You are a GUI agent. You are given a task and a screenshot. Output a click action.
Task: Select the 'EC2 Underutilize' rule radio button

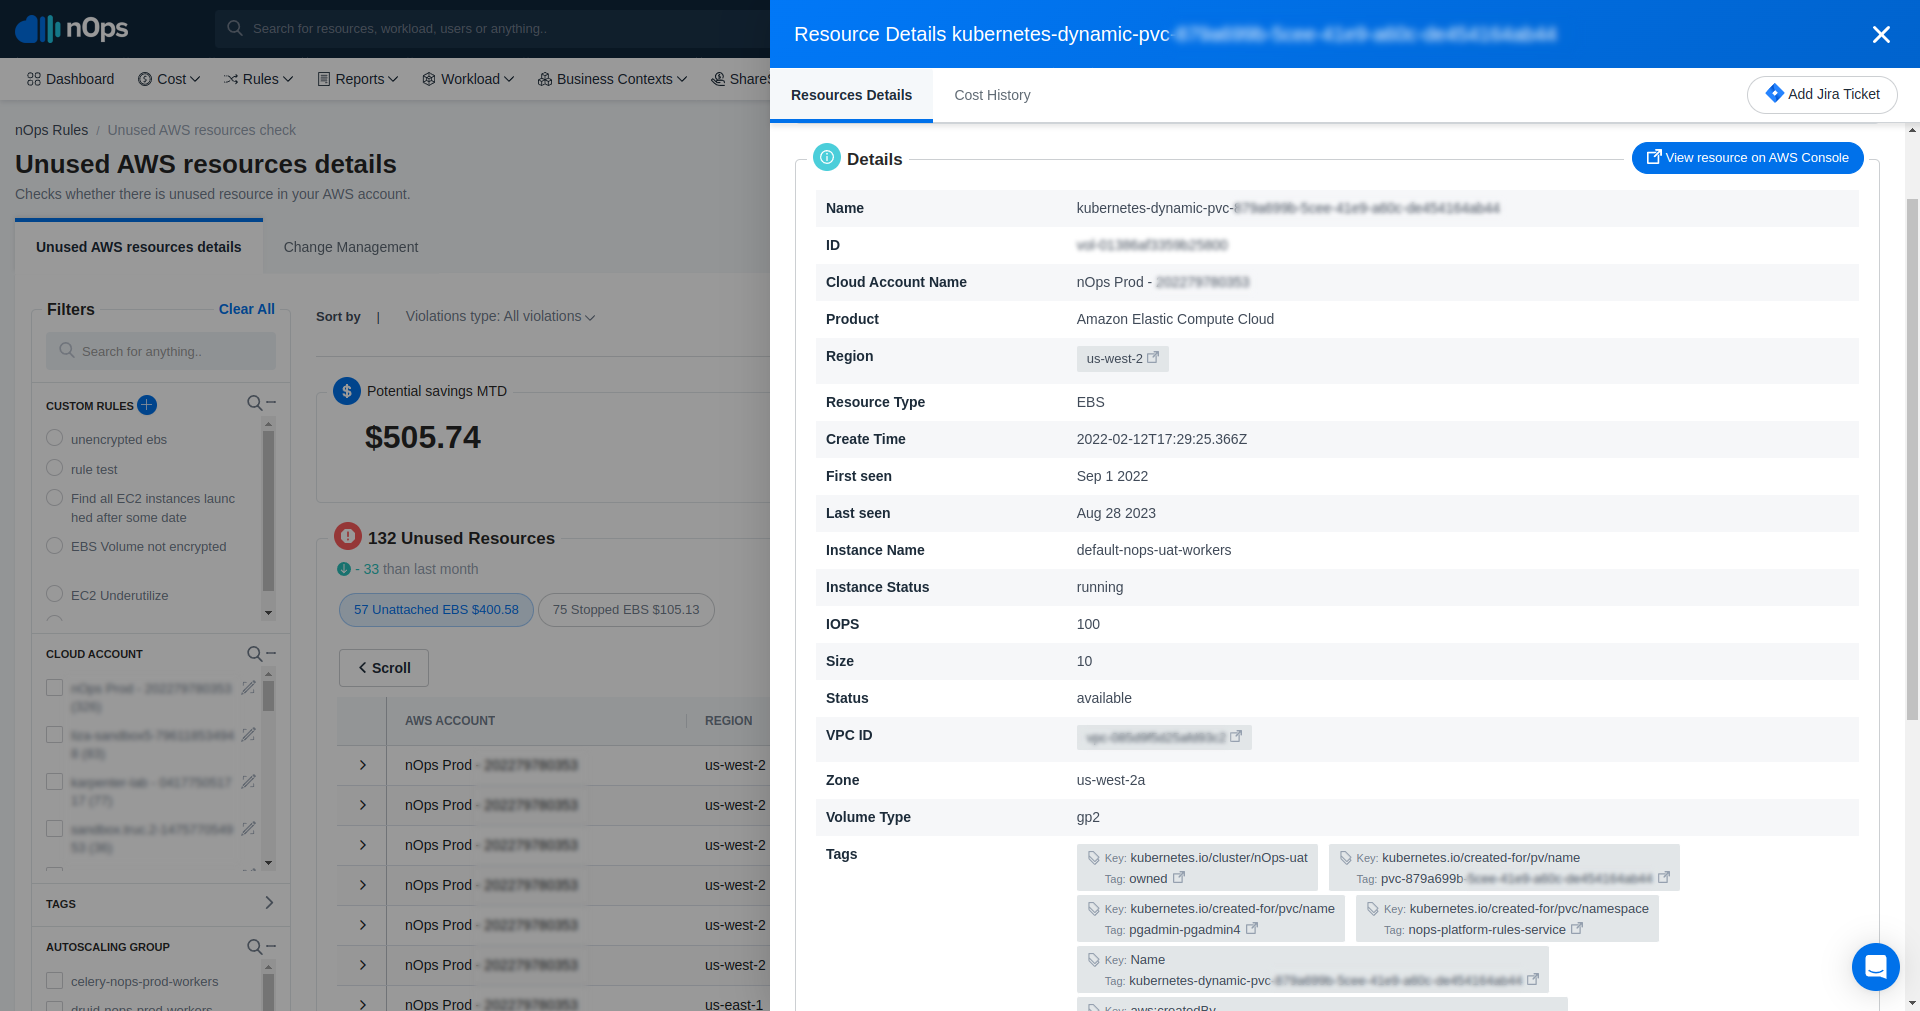(x=55, y=594)
